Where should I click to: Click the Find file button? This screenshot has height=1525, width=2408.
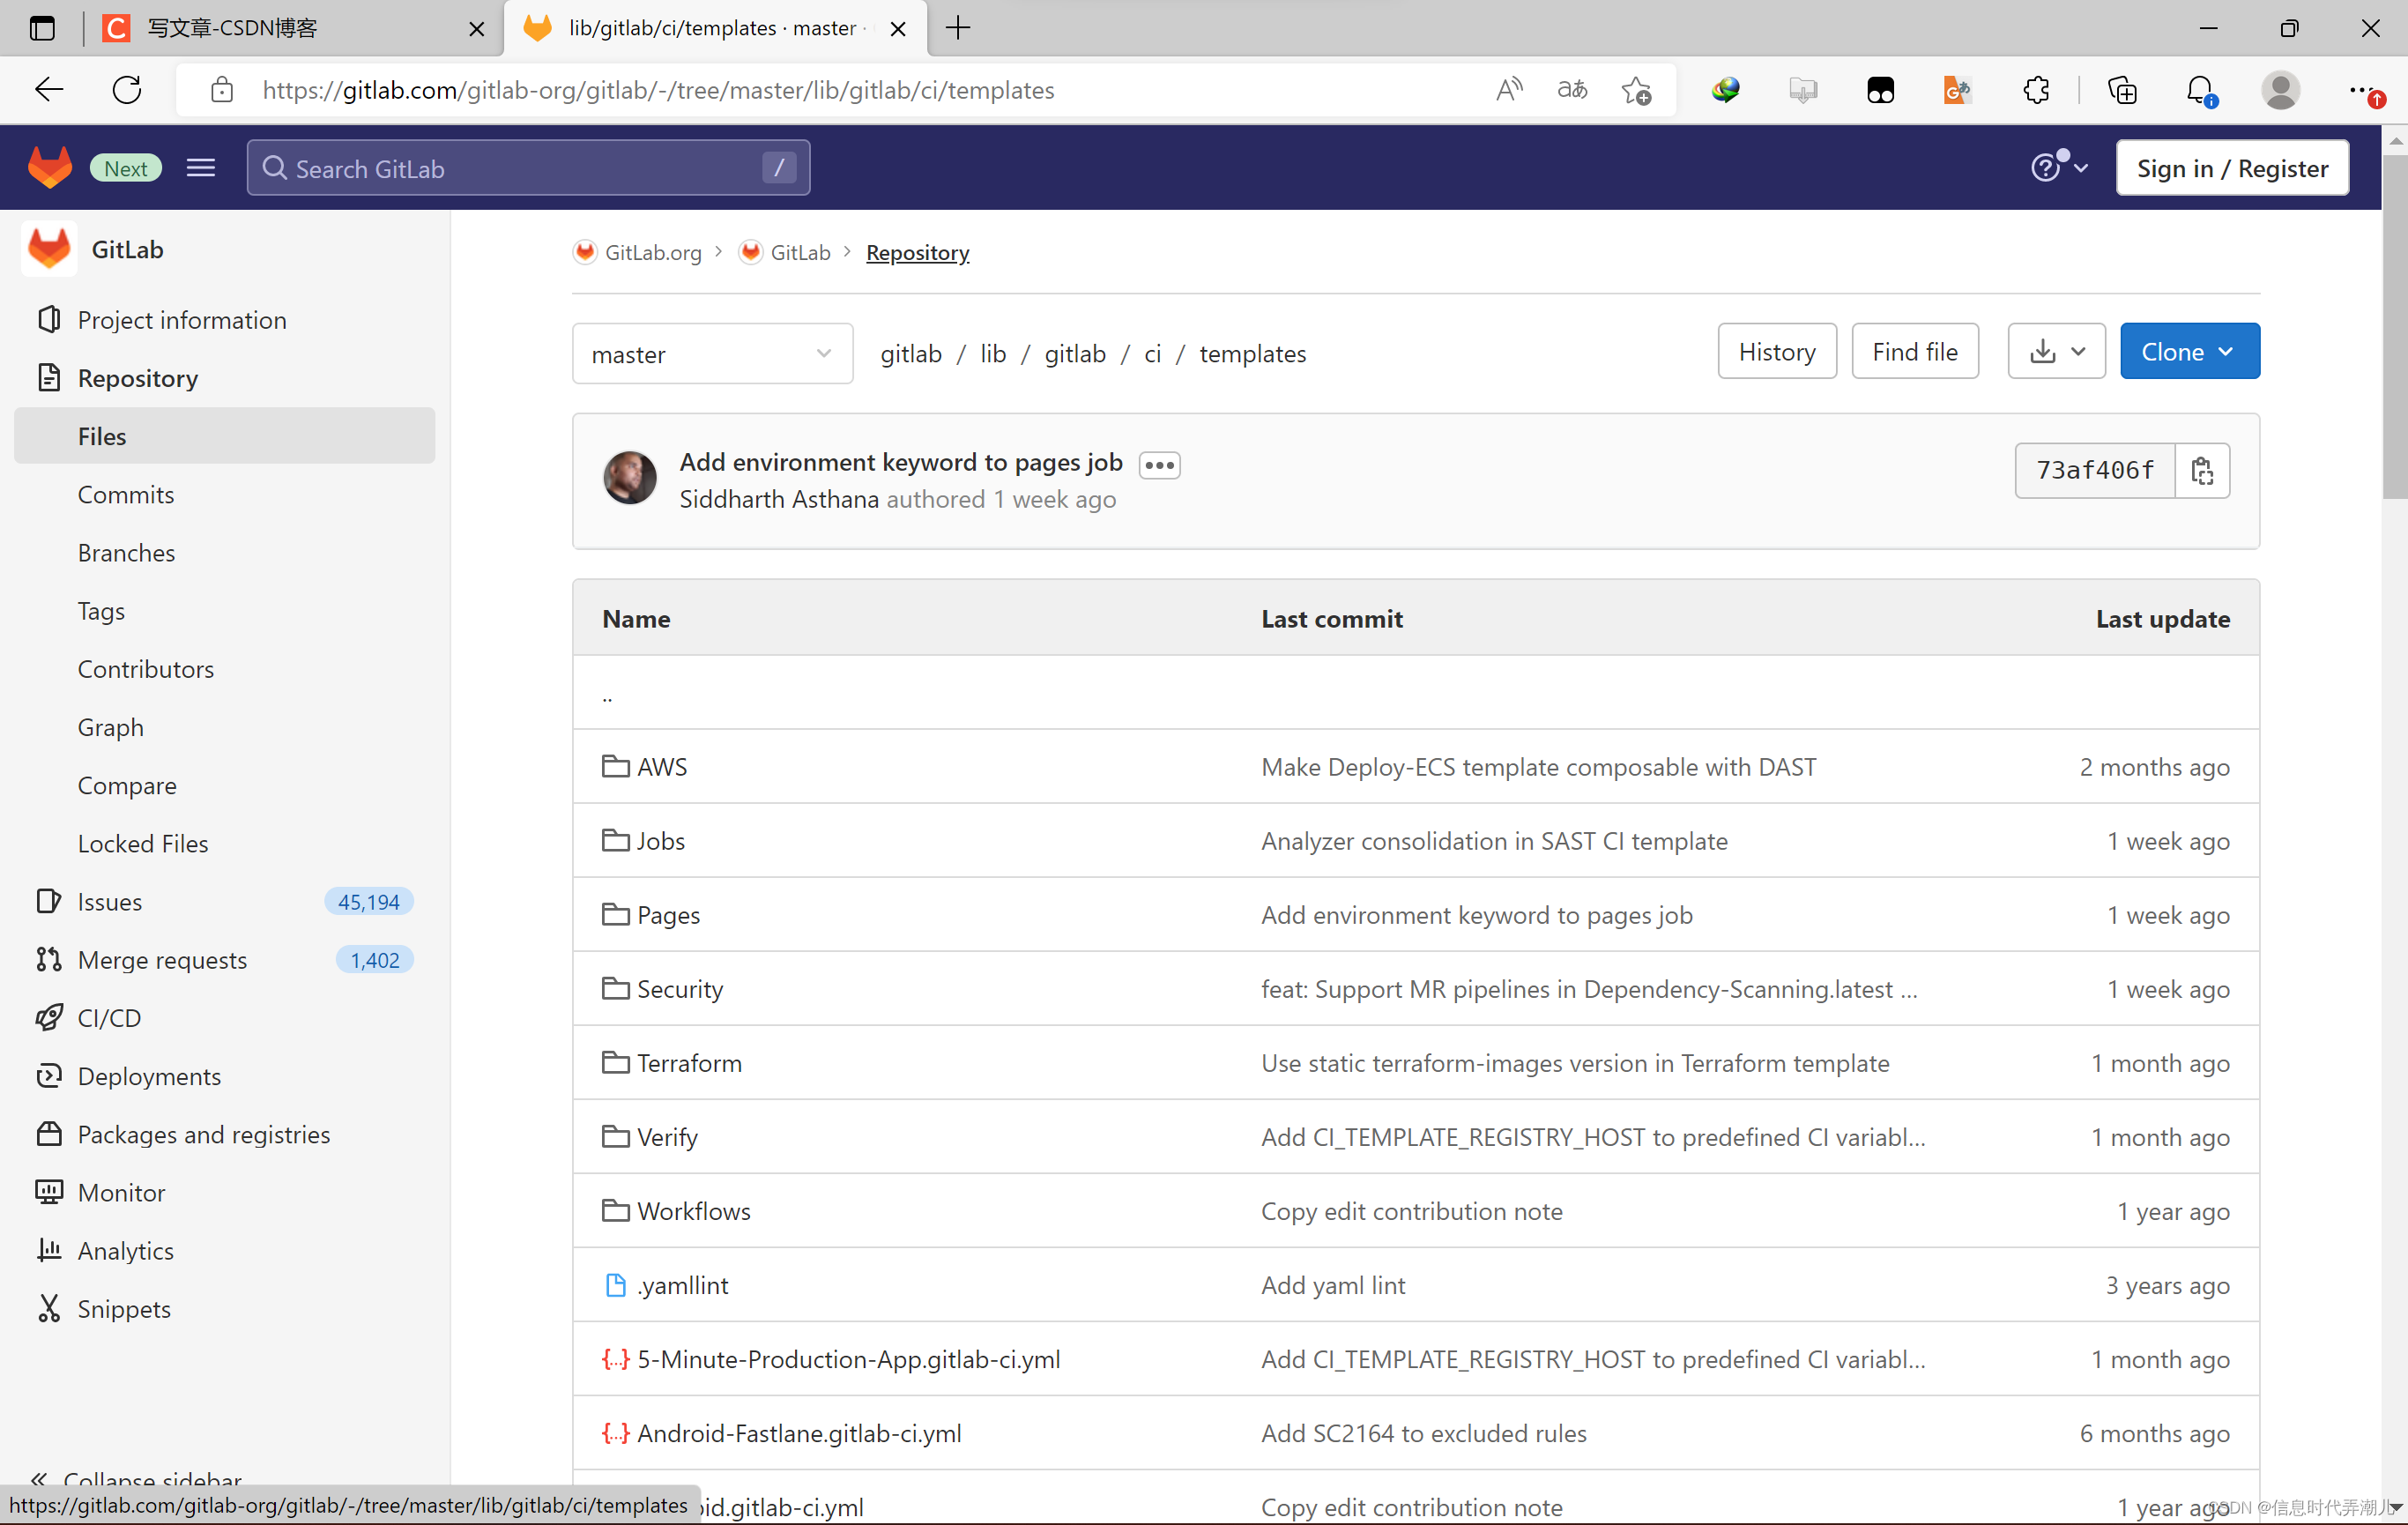coord(1914,351)
